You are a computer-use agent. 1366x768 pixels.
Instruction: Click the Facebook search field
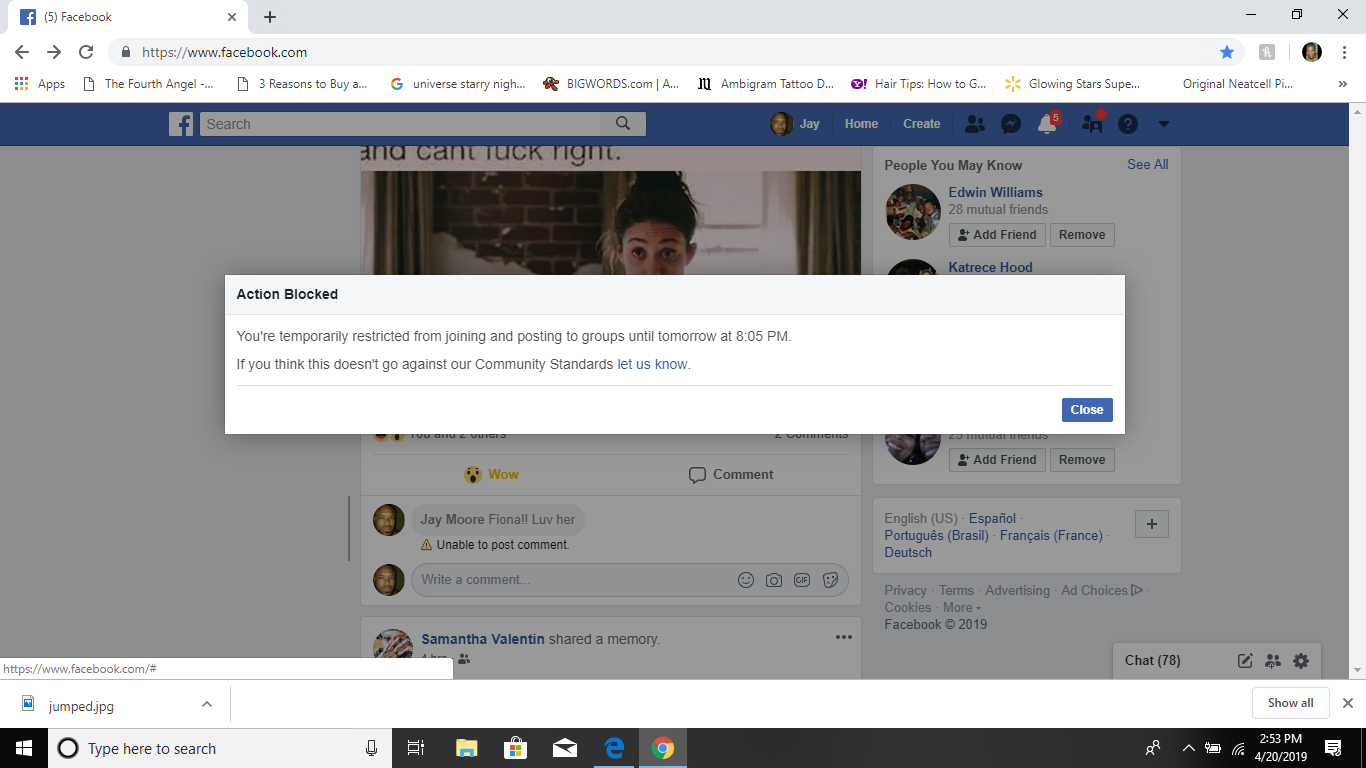[x=400, y=124]
